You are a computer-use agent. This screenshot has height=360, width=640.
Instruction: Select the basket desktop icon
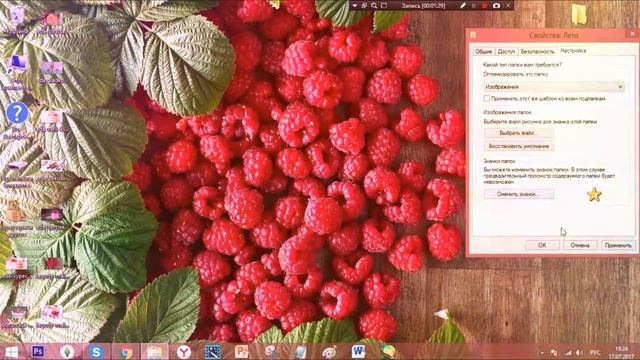pos(14,213)
